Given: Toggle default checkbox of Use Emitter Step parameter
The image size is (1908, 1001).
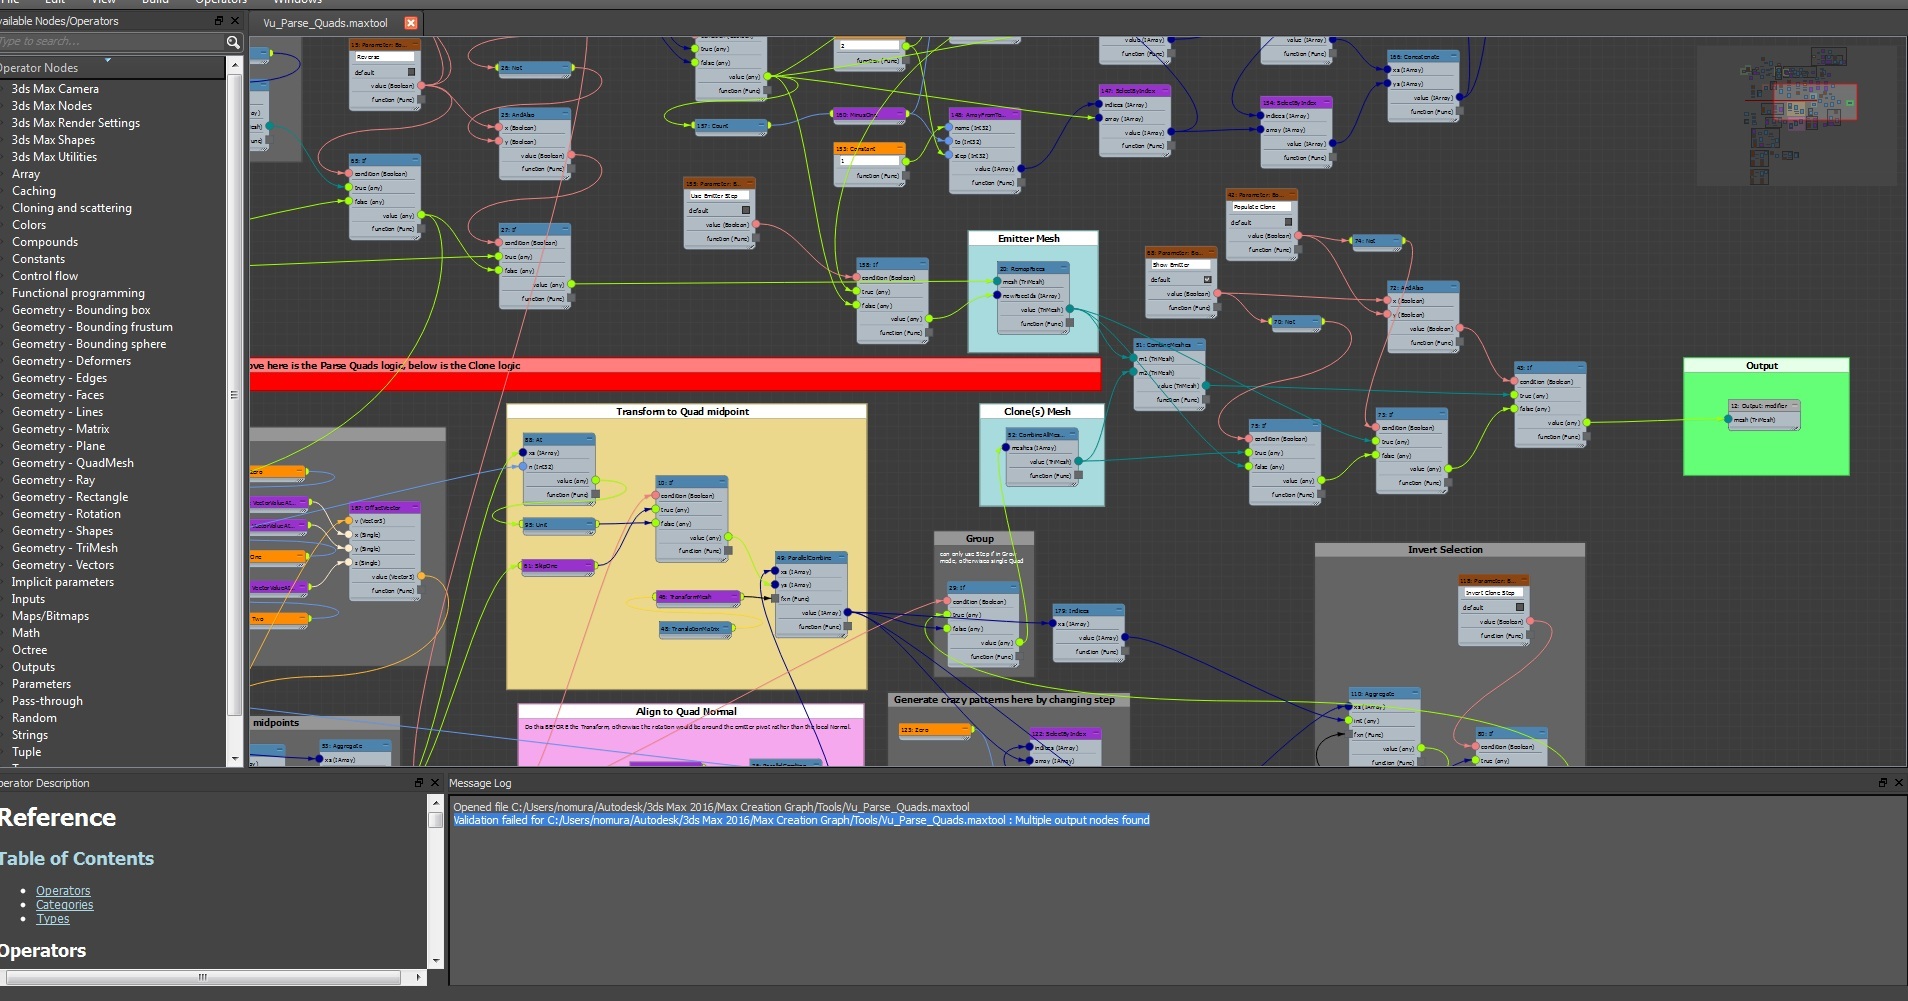Looking at the screenshot, I should tap(745, 210).
